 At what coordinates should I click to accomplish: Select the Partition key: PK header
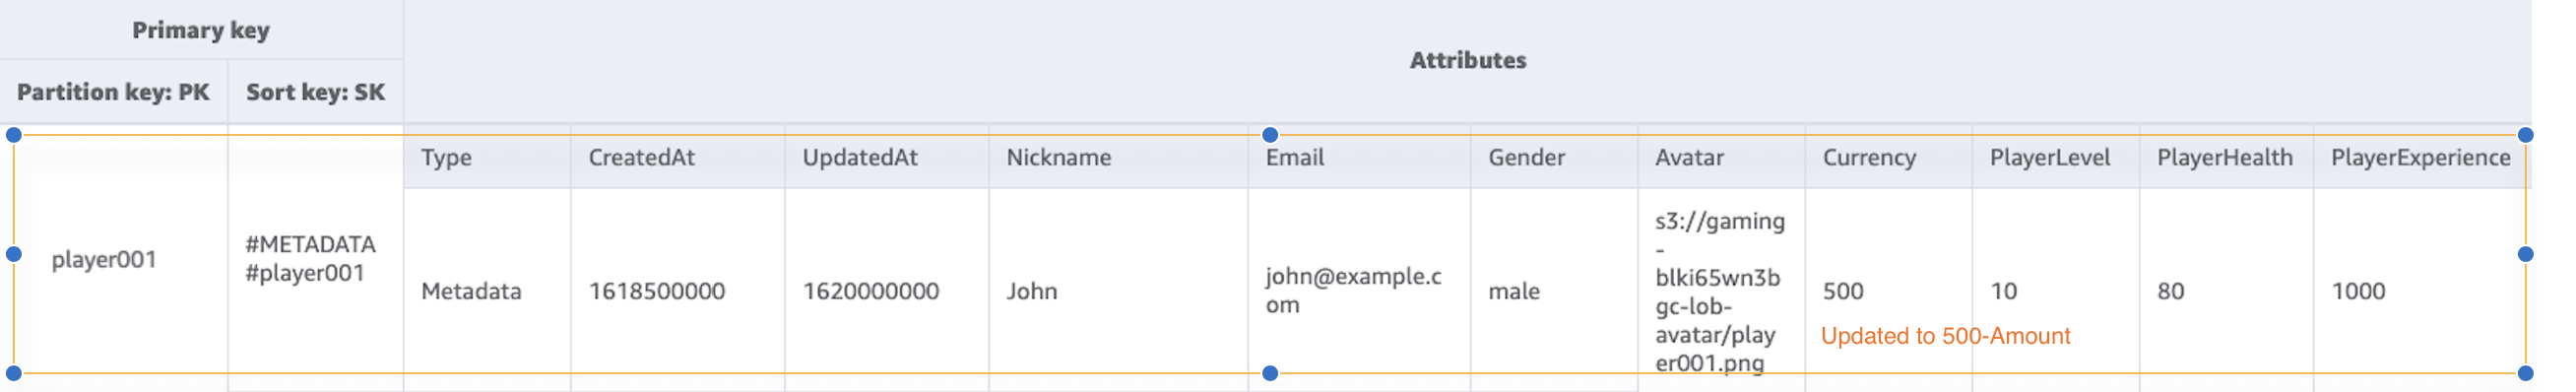[113, 92]
